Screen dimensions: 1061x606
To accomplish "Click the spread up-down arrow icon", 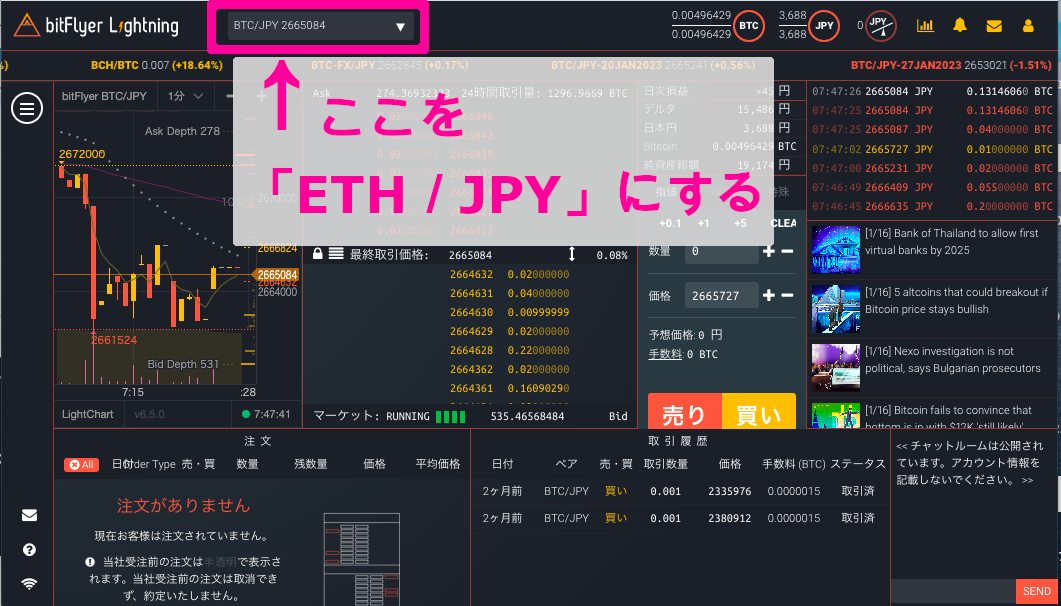I will point(571,254).
